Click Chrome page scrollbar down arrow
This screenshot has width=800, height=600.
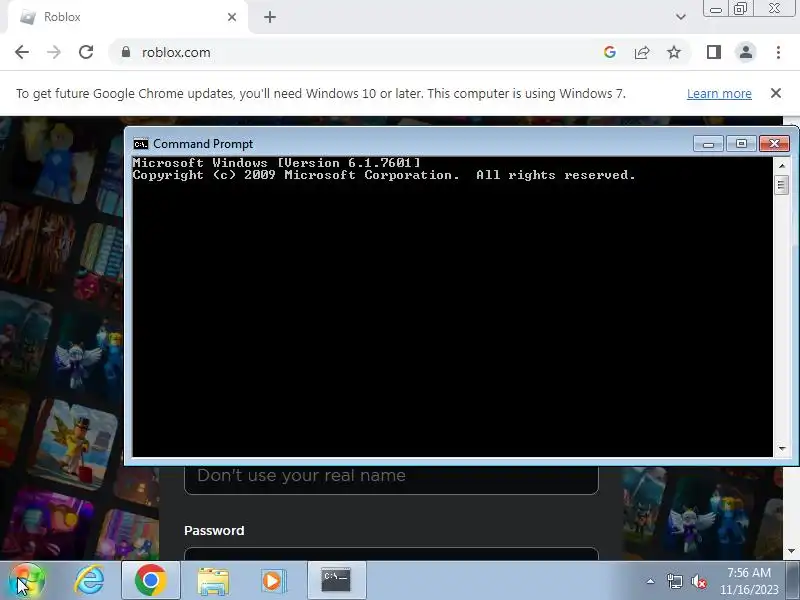[791, 551]
